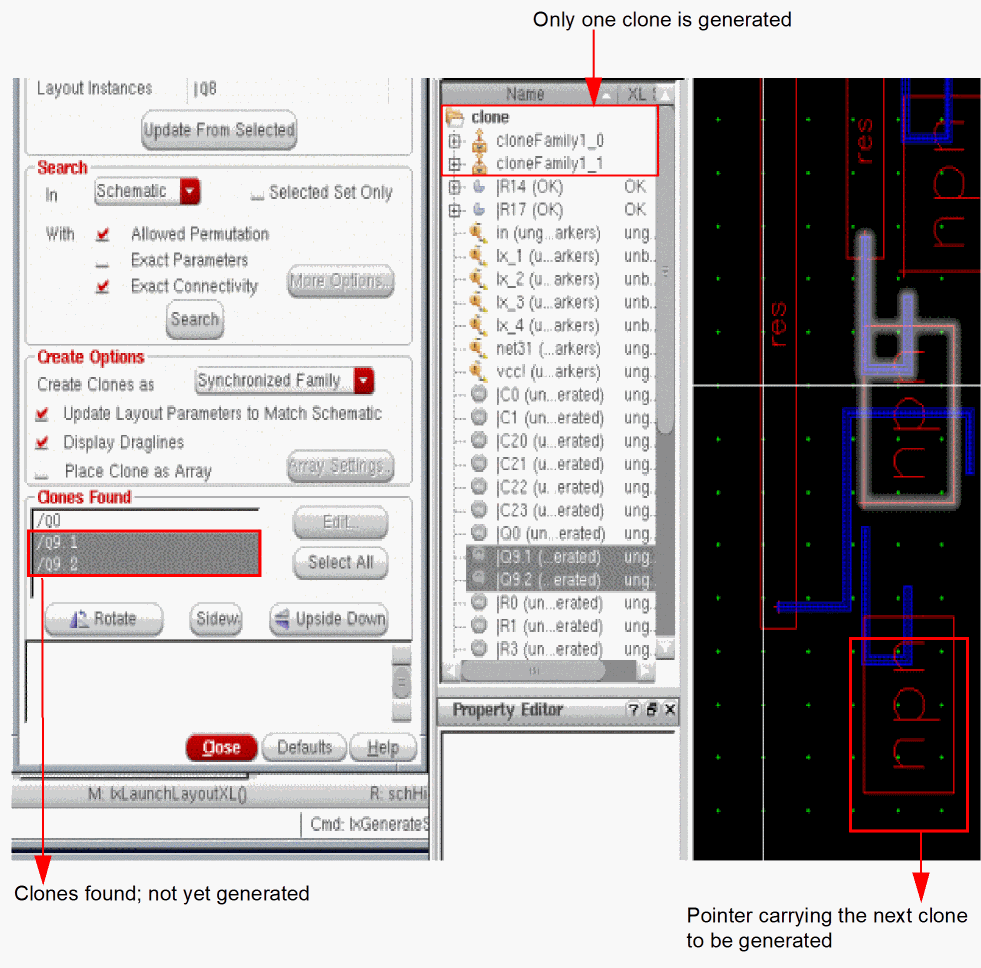Click the |C22 ungenerated instance icon
This screenshot has height=968, width=981.
479,486
